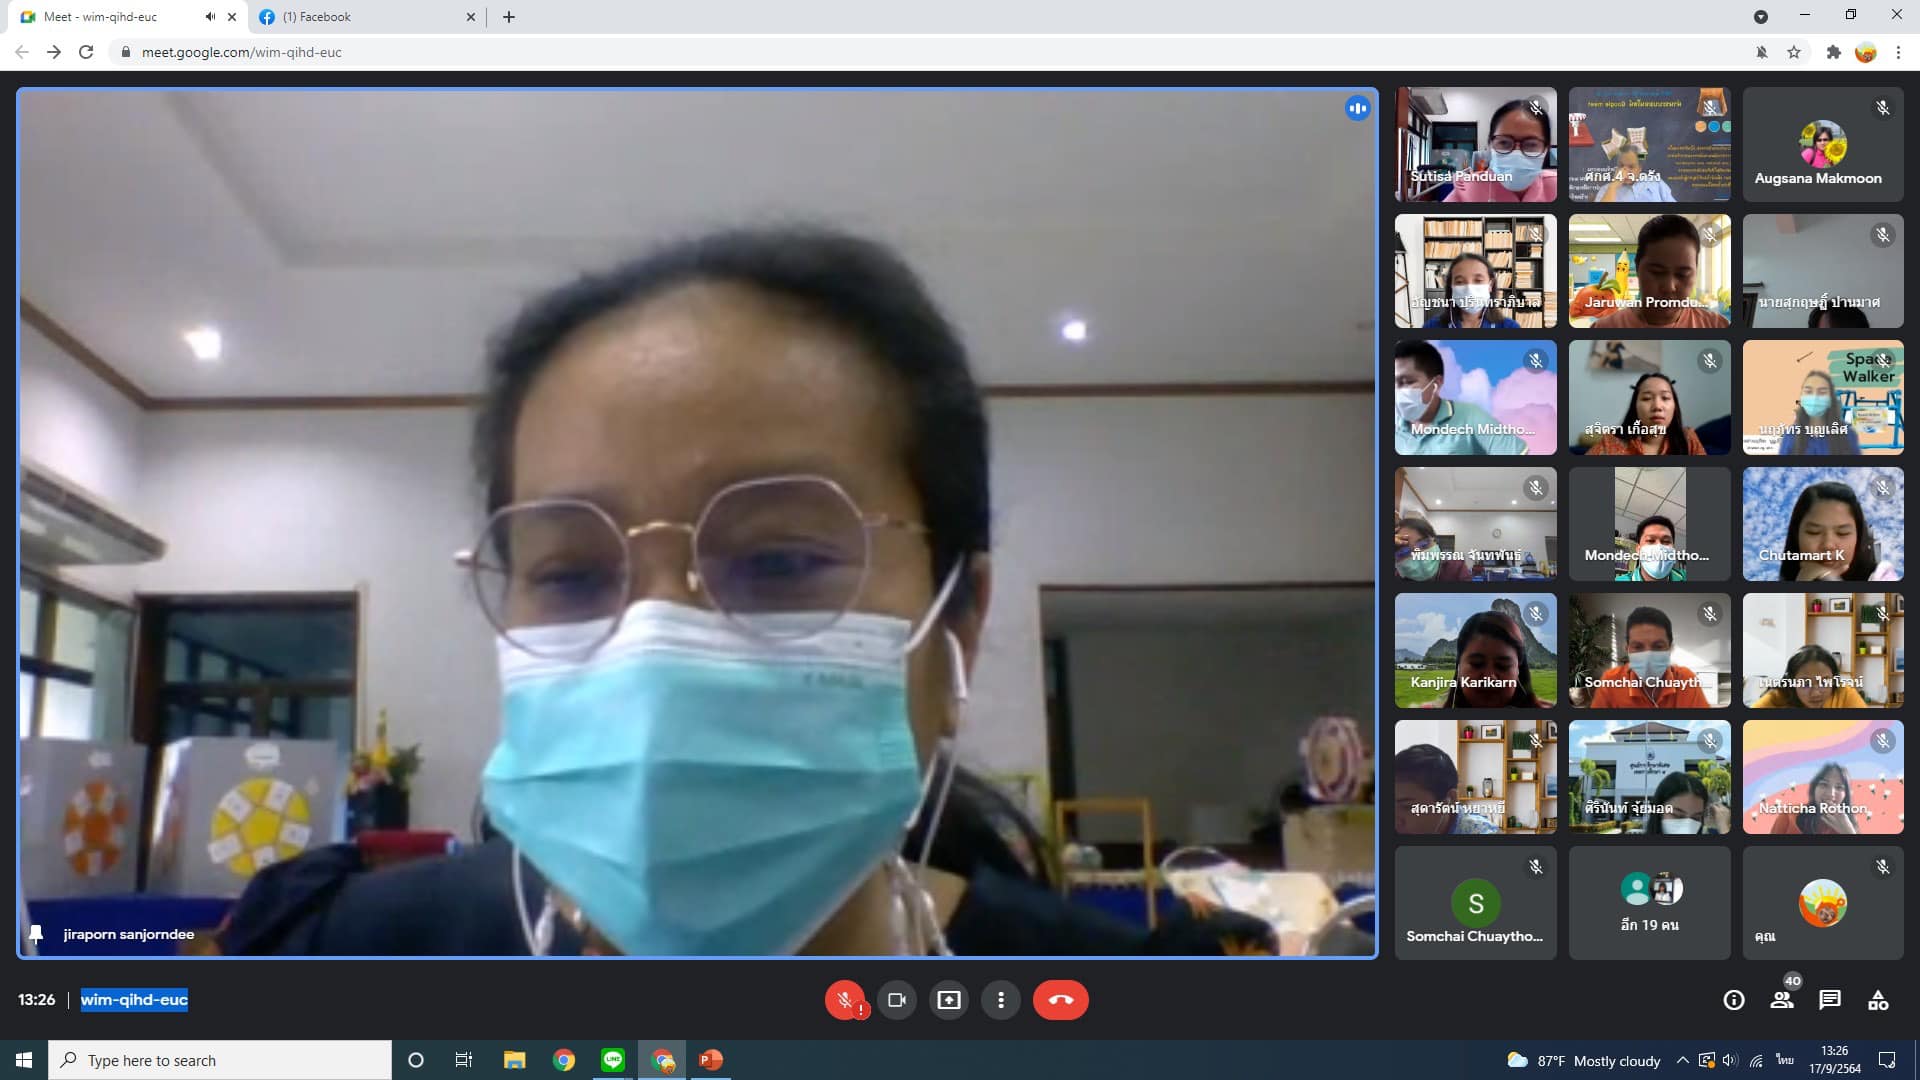
Task: Show hidden system tray icons
Action: [x=1682, y=1060]
